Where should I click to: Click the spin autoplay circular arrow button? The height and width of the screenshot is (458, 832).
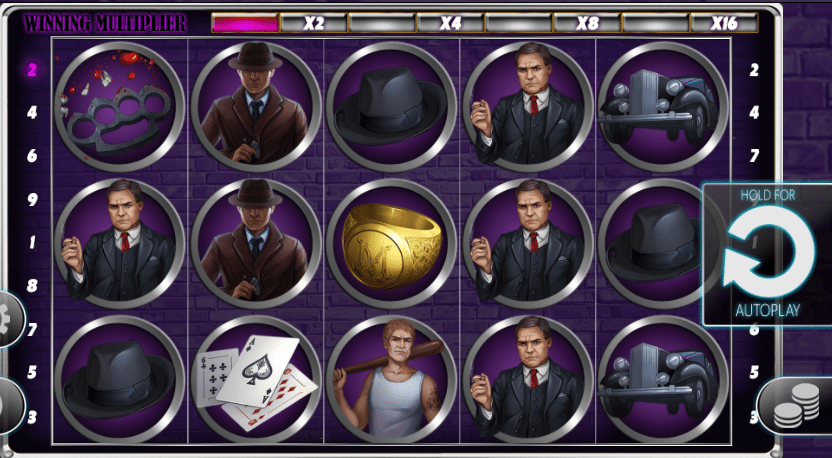767,254
